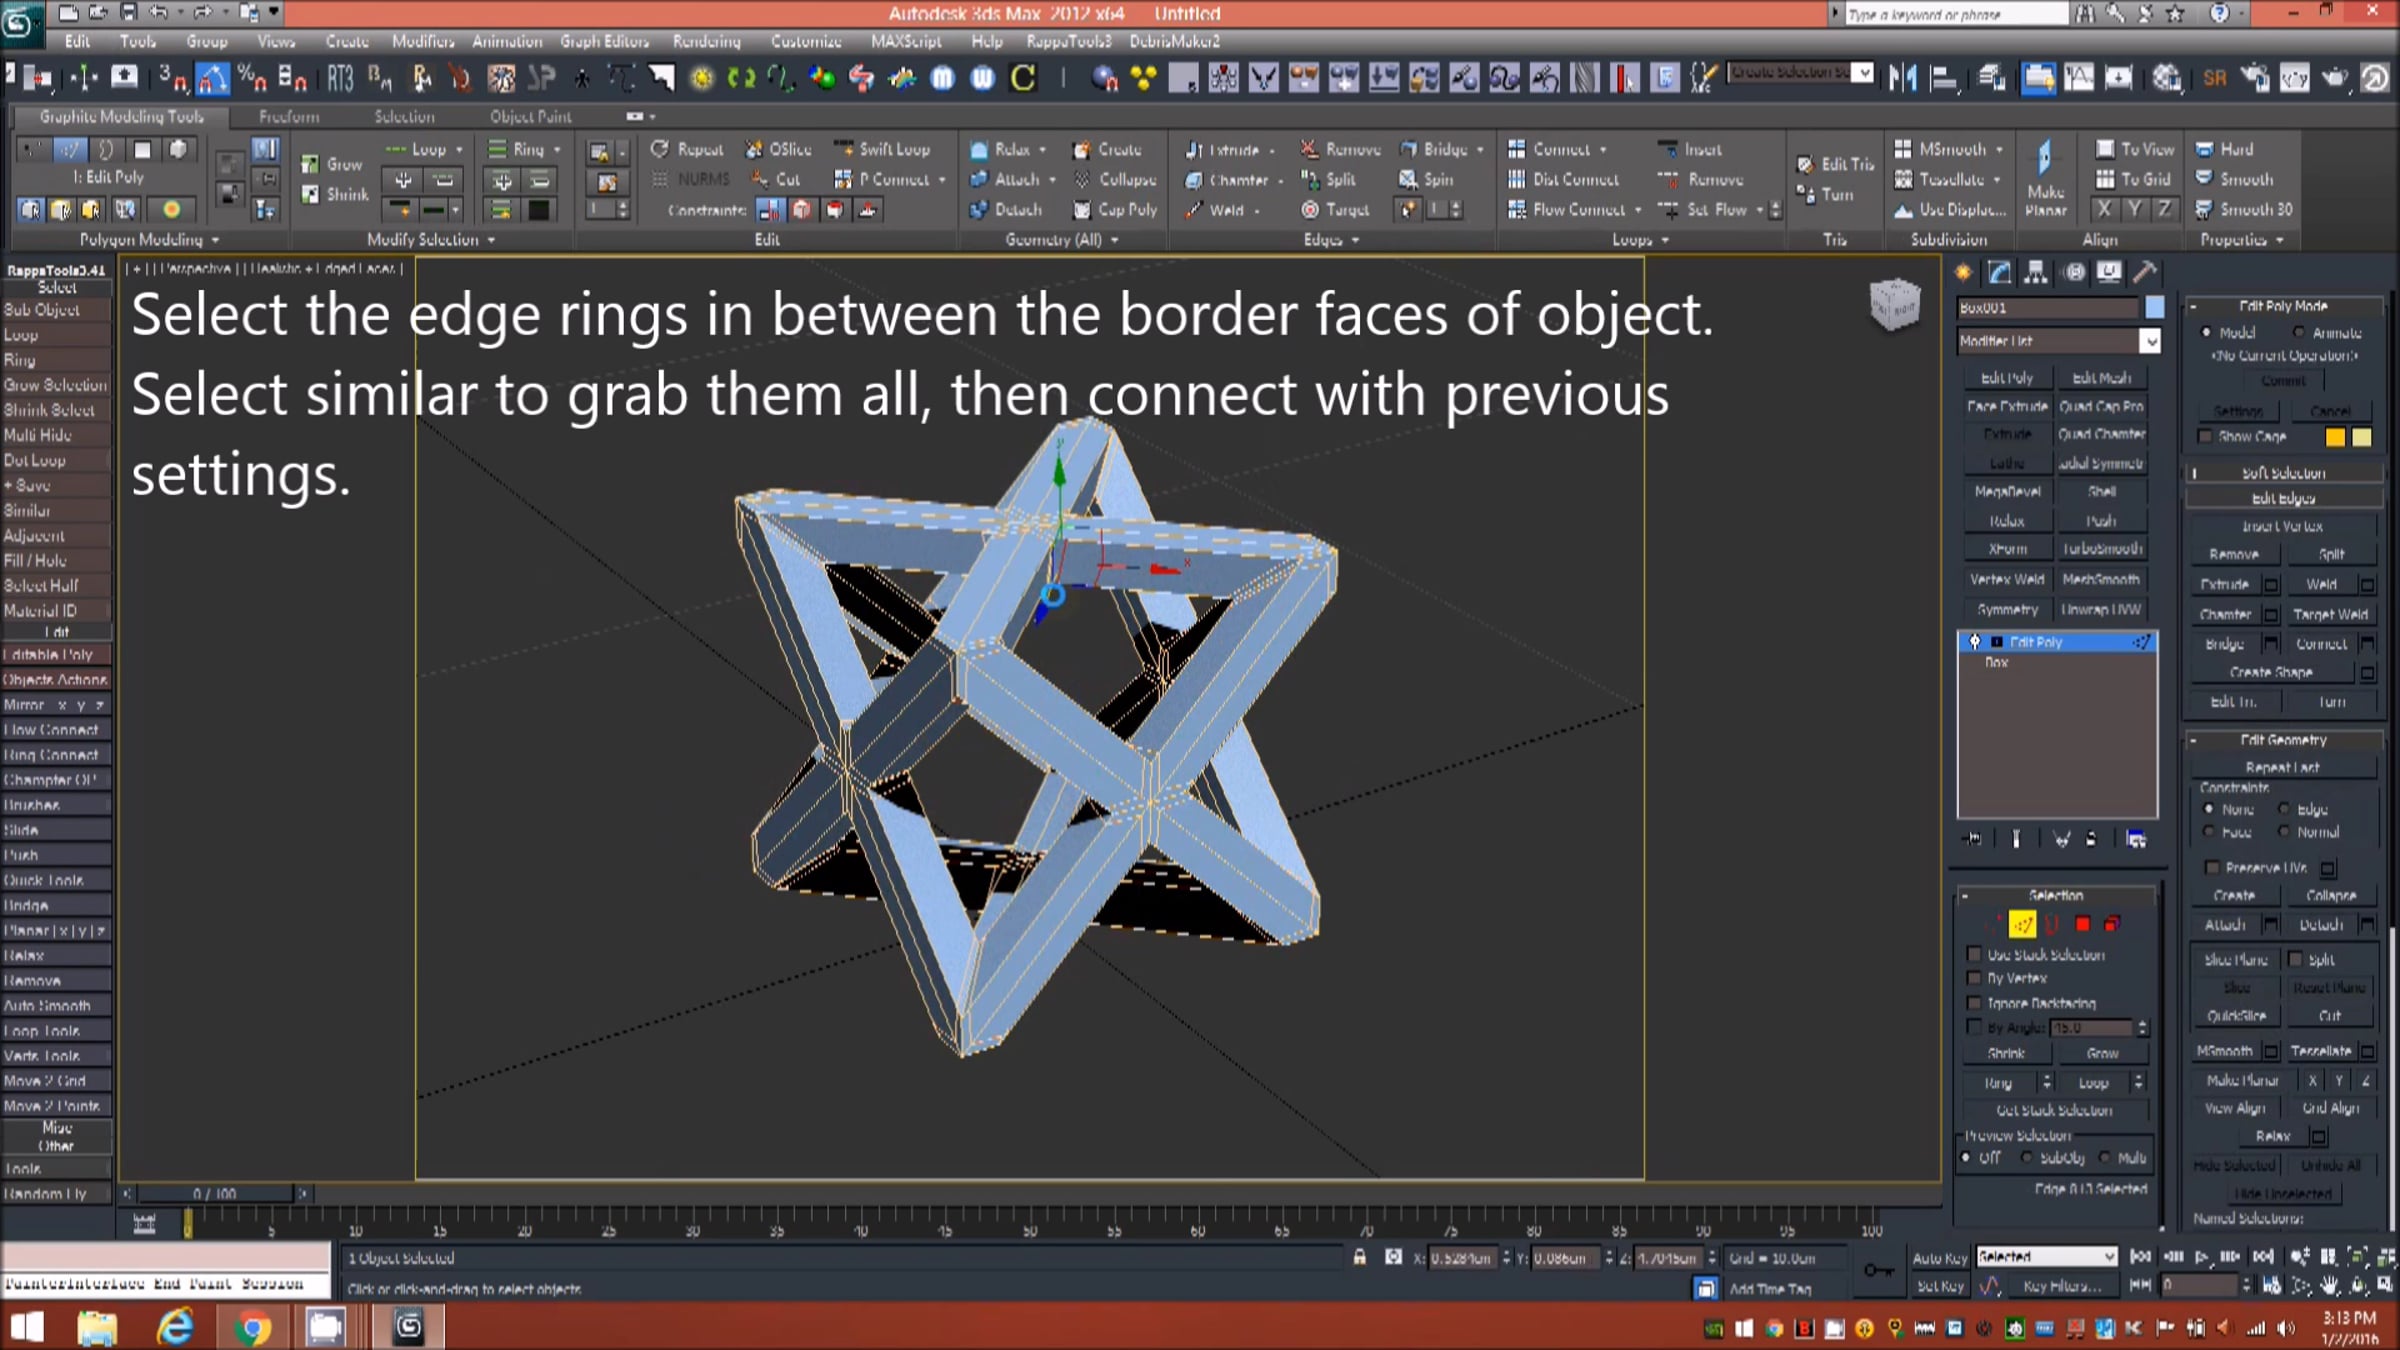2400x1350 pixels.
Task: Select Polygon sub-object level in Selection rollout
Action: [2082, 925]
